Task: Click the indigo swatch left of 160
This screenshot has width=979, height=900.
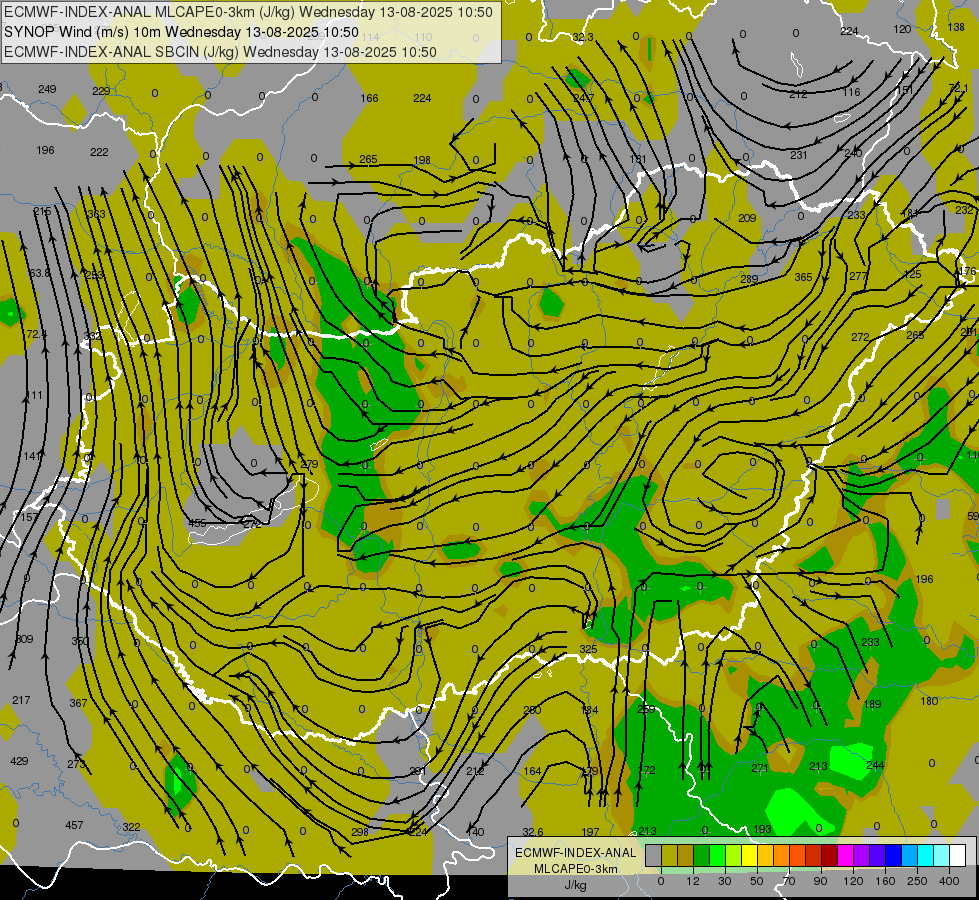Action: coord(878,855)
